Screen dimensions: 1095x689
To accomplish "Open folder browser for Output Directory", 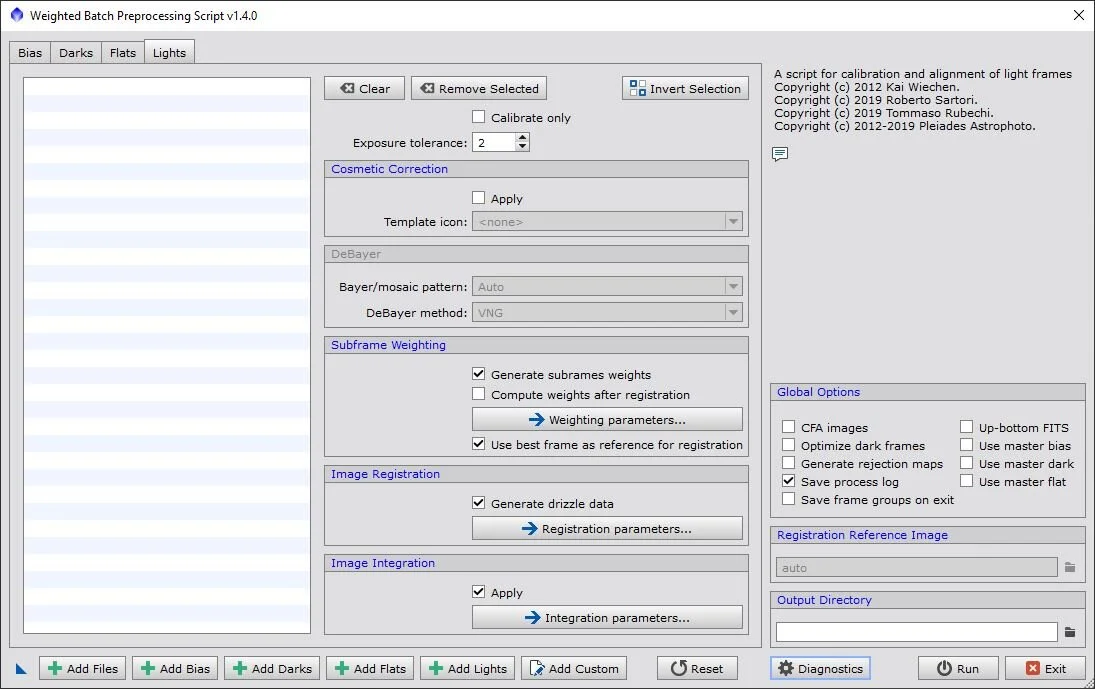I will click(1070, 632).
